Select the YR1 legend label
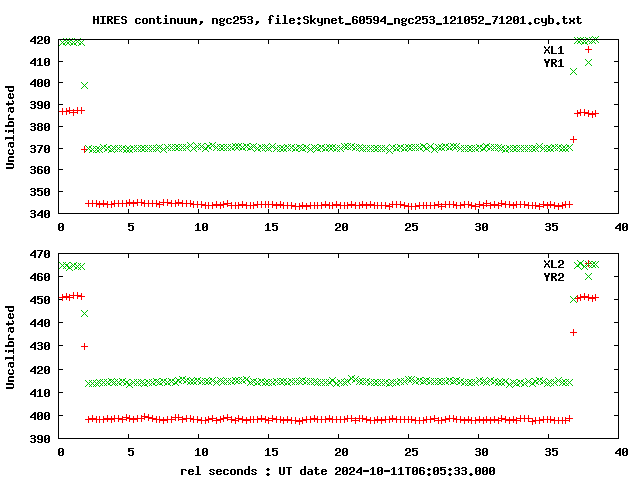The height and width of the screenshot is (480, 640). [x=553, y=63]
